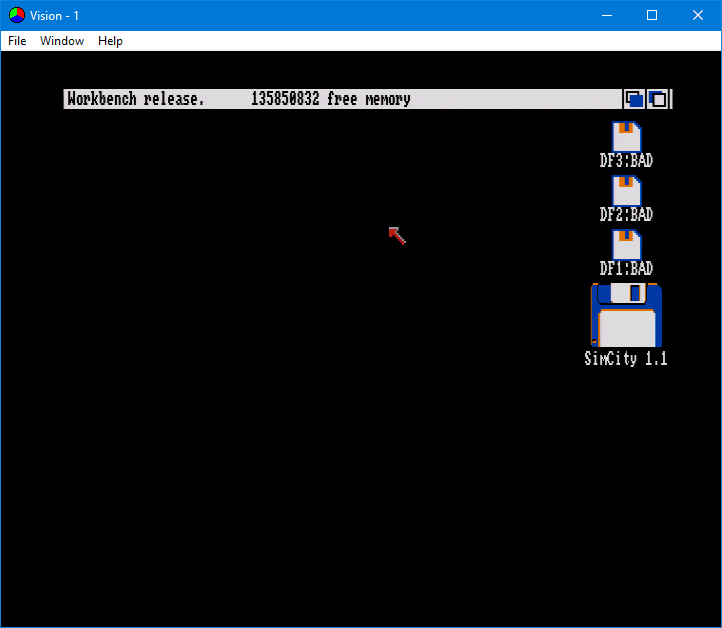Select the DF2:BAD disk icon

(626, 190)
